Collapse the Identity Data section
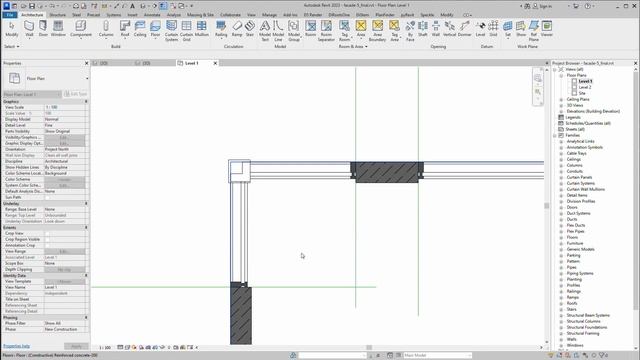 [86, 276]
